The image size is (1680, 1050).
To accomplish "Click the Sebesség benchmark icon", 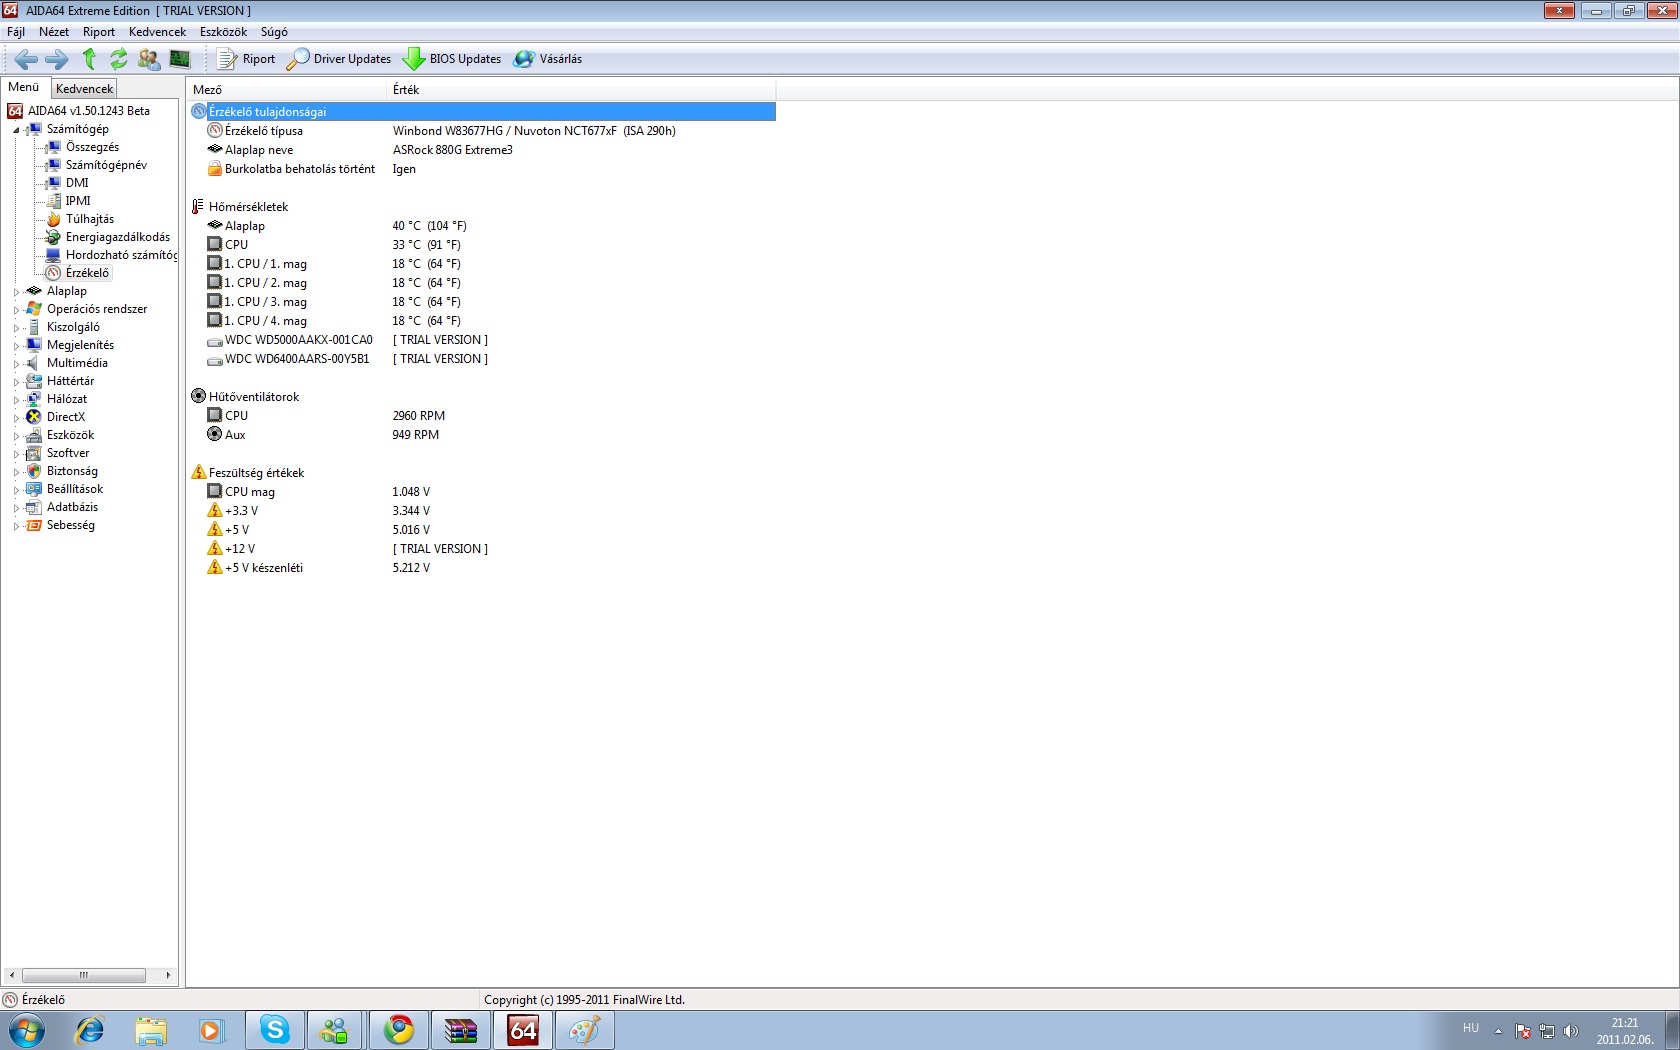I will [34, 525].
